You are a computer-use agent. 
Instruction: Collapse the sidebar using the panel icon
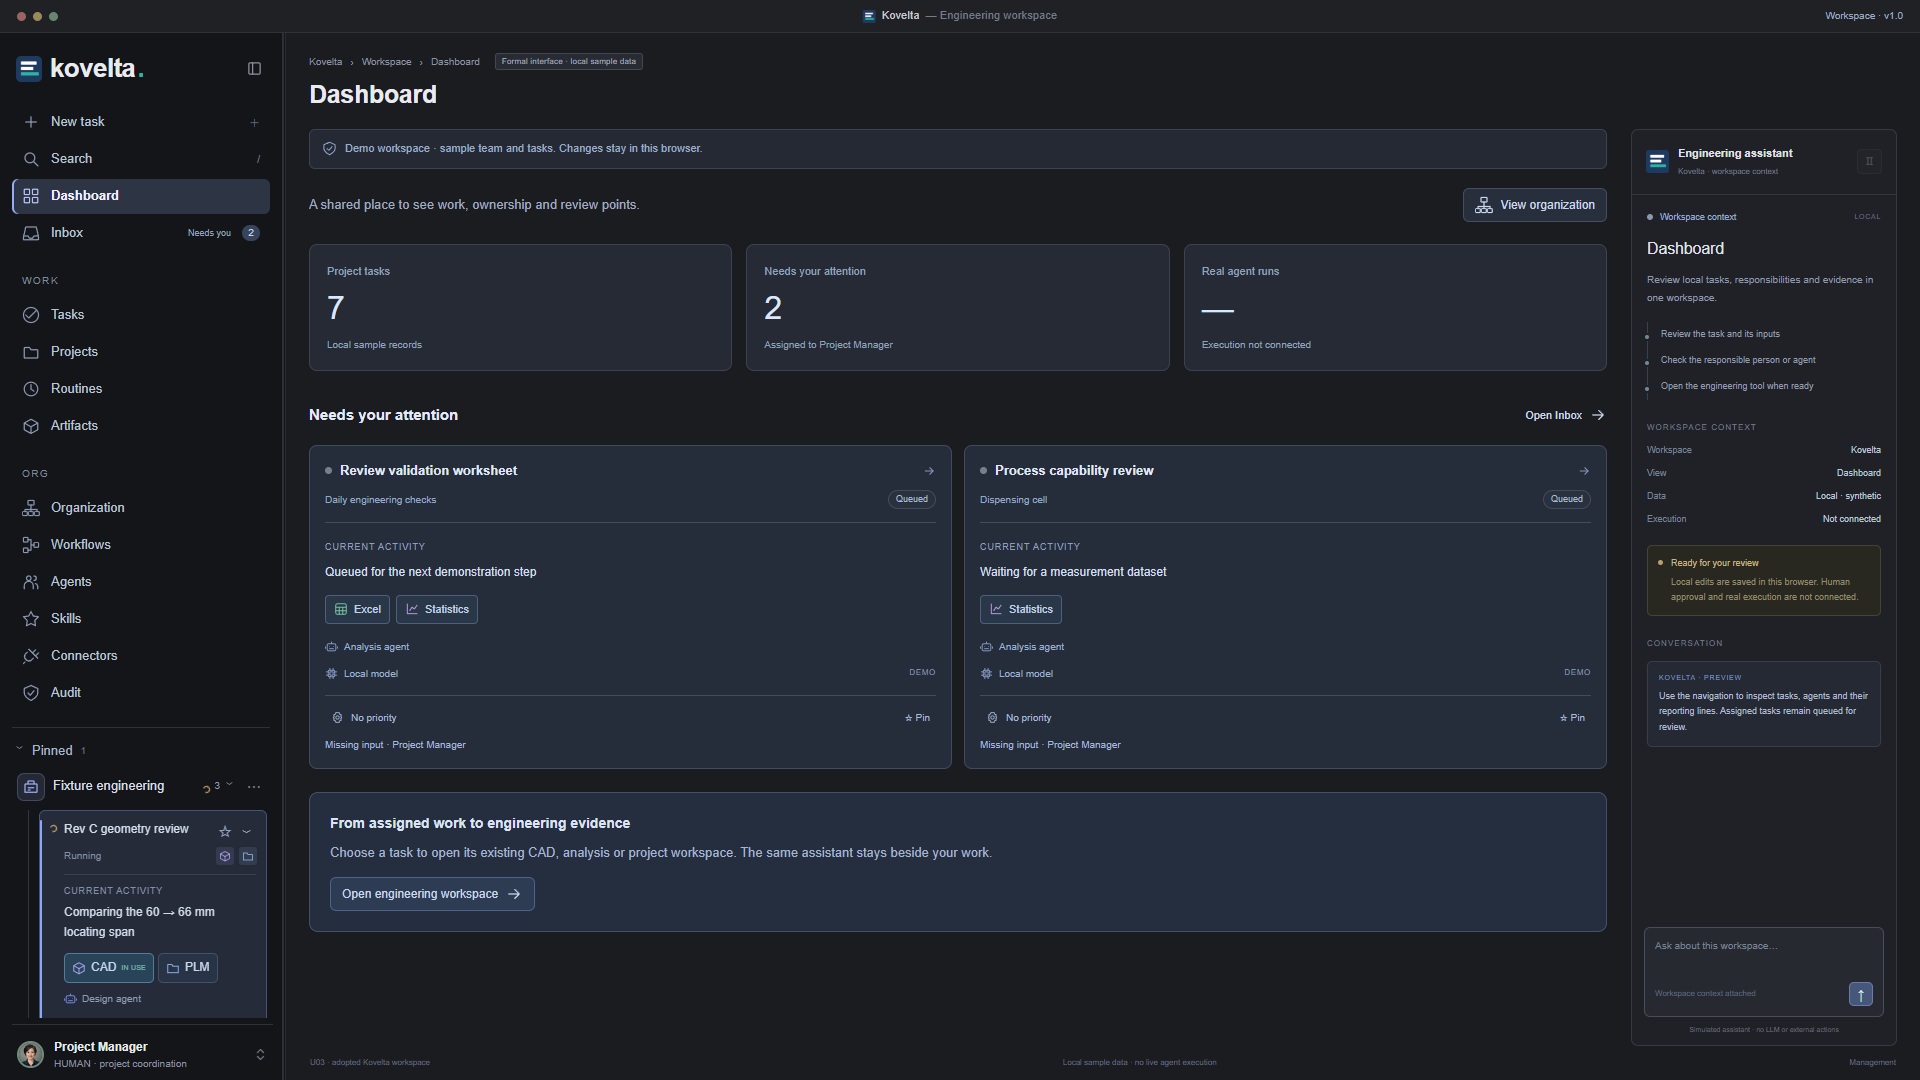(x=254, y=69)
